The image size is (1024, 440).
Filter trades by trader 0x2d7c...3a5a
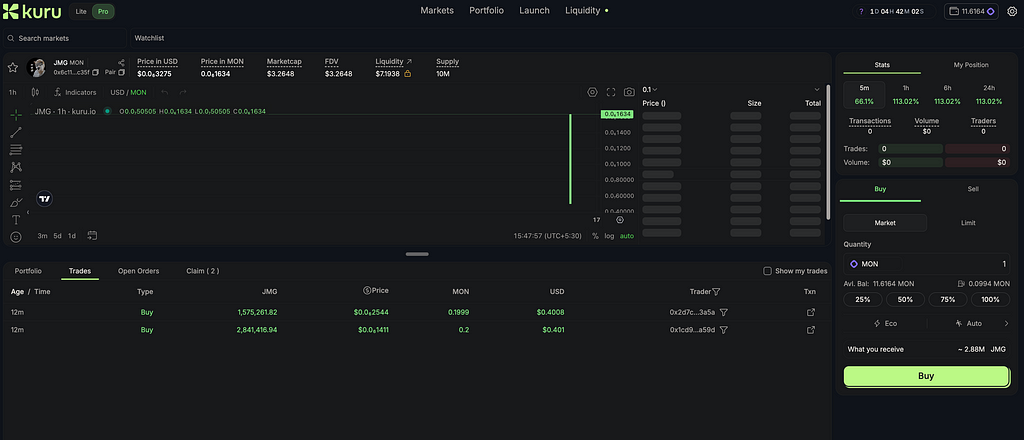(724, 312)
